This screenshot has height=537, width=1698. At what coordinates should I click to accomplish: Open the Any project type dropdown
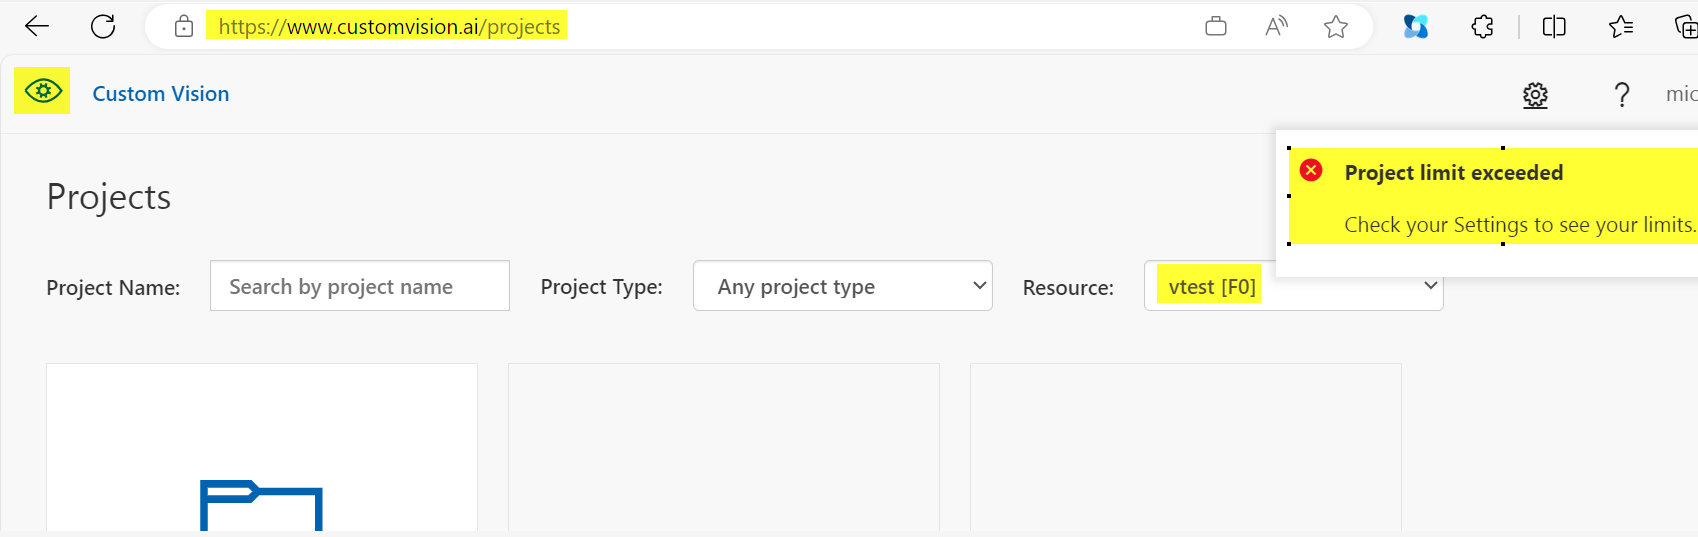[843, 286]
